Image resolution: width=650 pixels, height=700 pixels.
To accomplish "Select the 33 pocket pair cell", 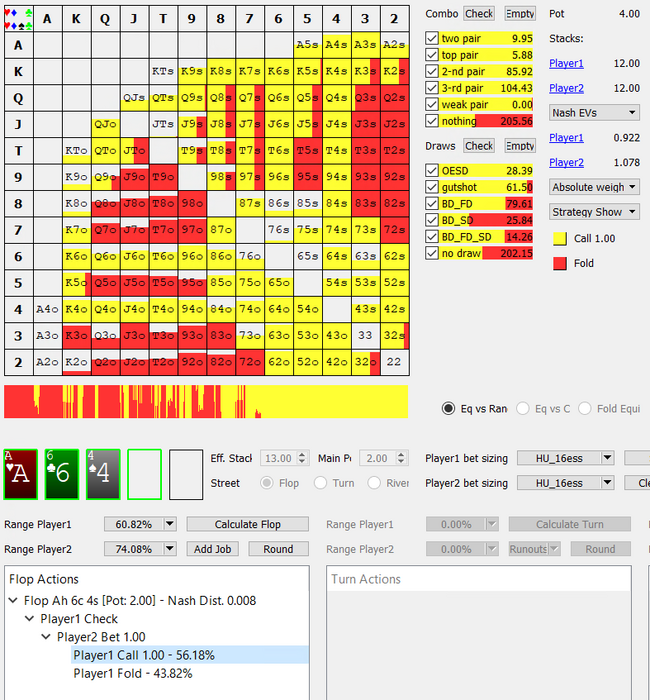I will [x=365, y=335].
